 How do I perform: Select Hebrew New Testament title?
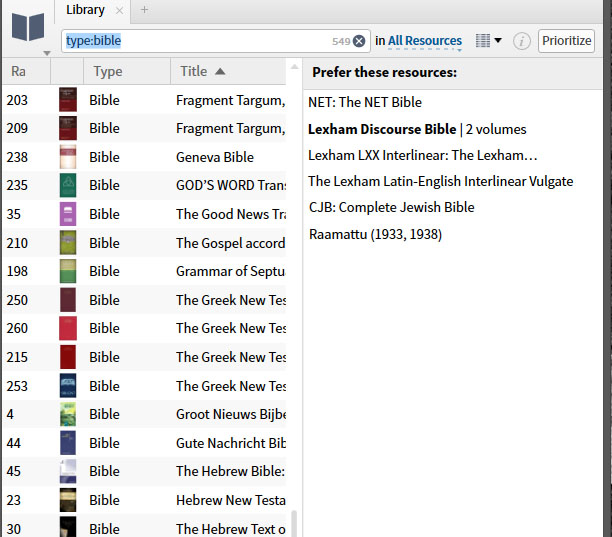(231, 500)
